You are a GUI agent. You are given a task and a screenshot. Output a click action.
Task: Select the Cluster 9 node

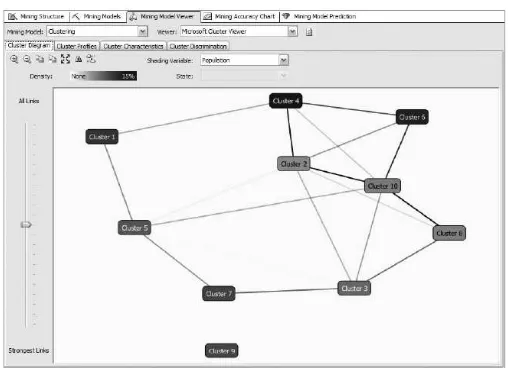222,351
